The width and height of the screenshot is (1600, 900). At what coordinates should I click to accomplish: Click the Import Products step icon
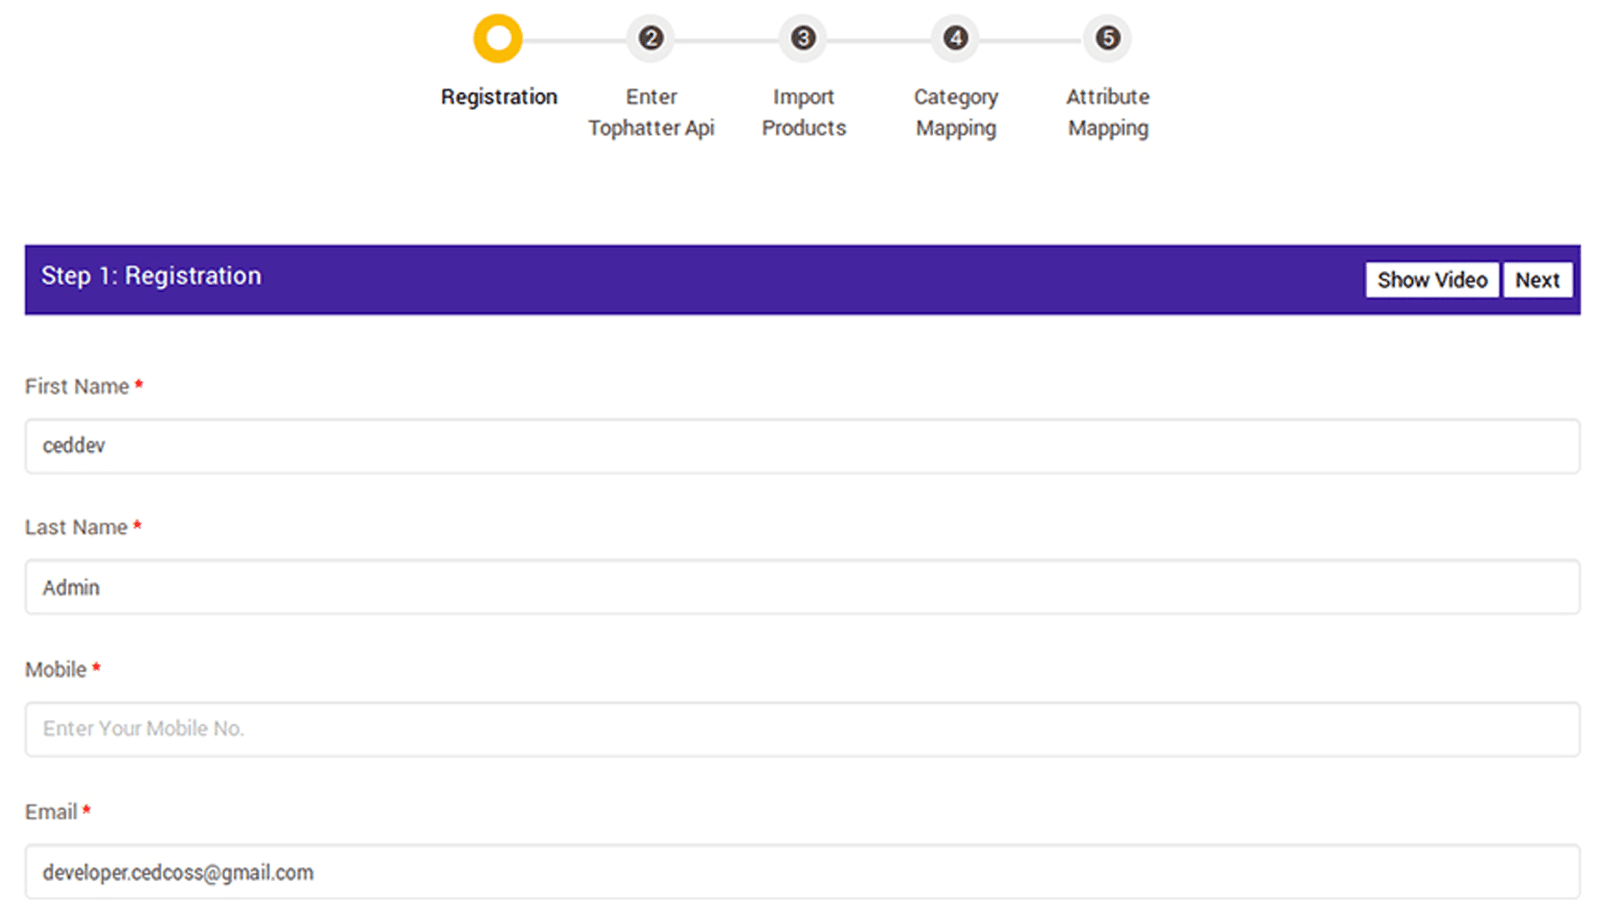(x=803, y=38)
